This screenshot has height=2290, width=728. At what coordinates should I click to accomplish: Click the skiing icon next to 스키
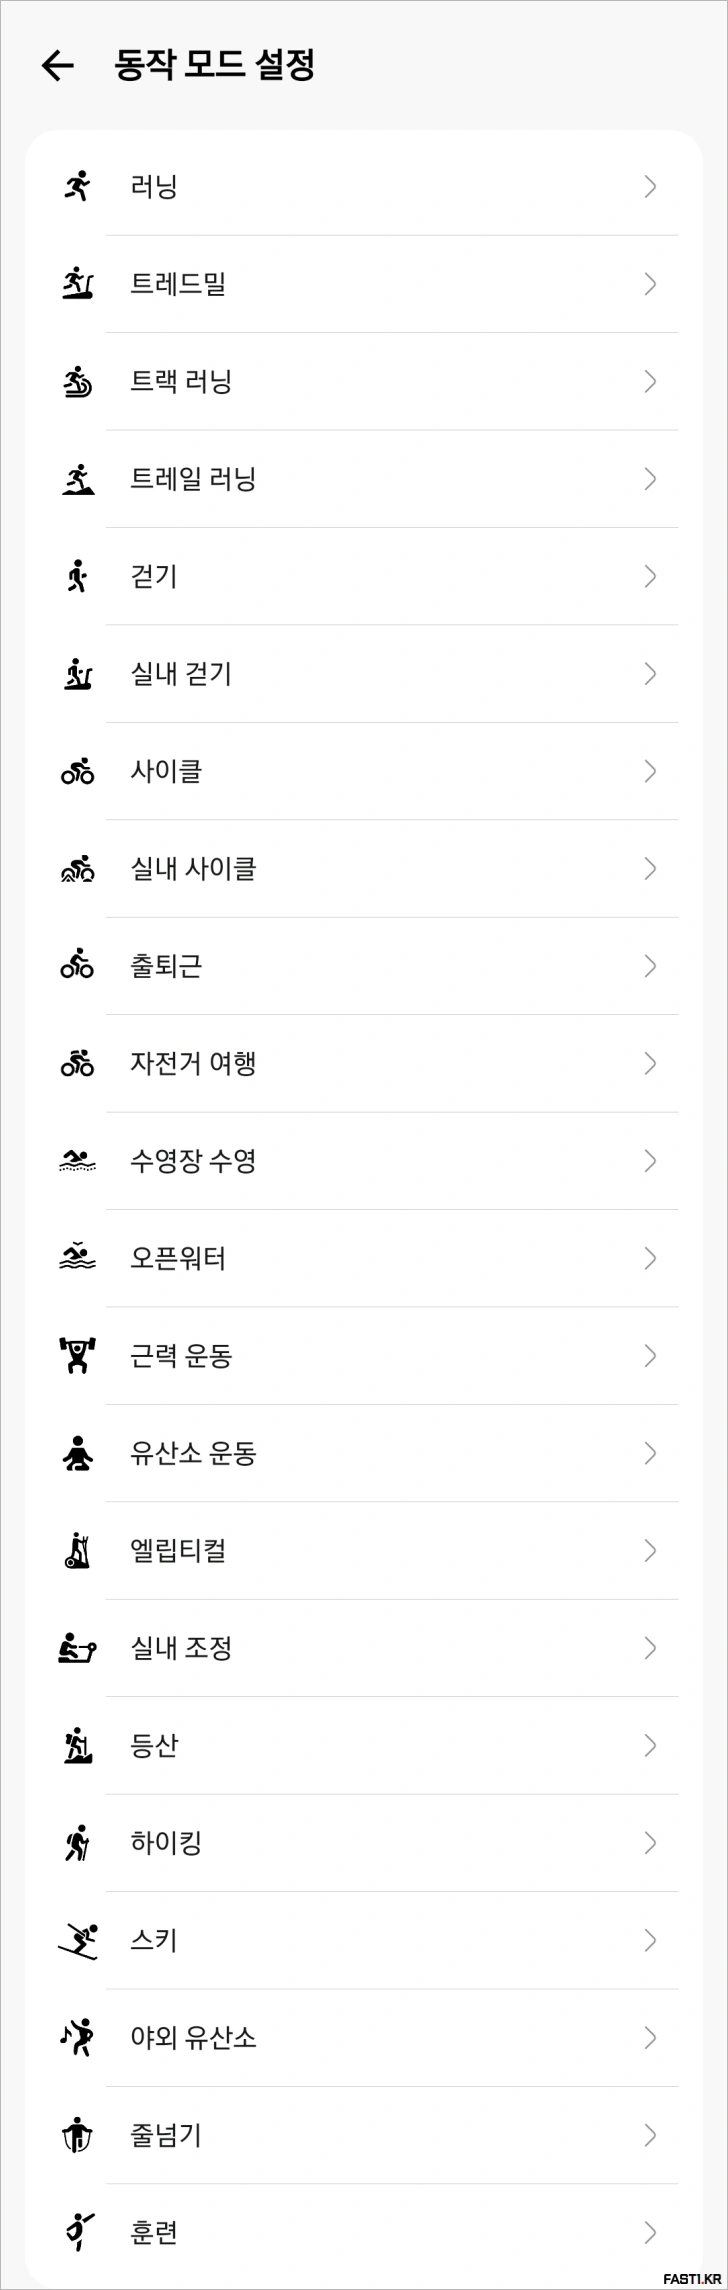click(76, 1940)
